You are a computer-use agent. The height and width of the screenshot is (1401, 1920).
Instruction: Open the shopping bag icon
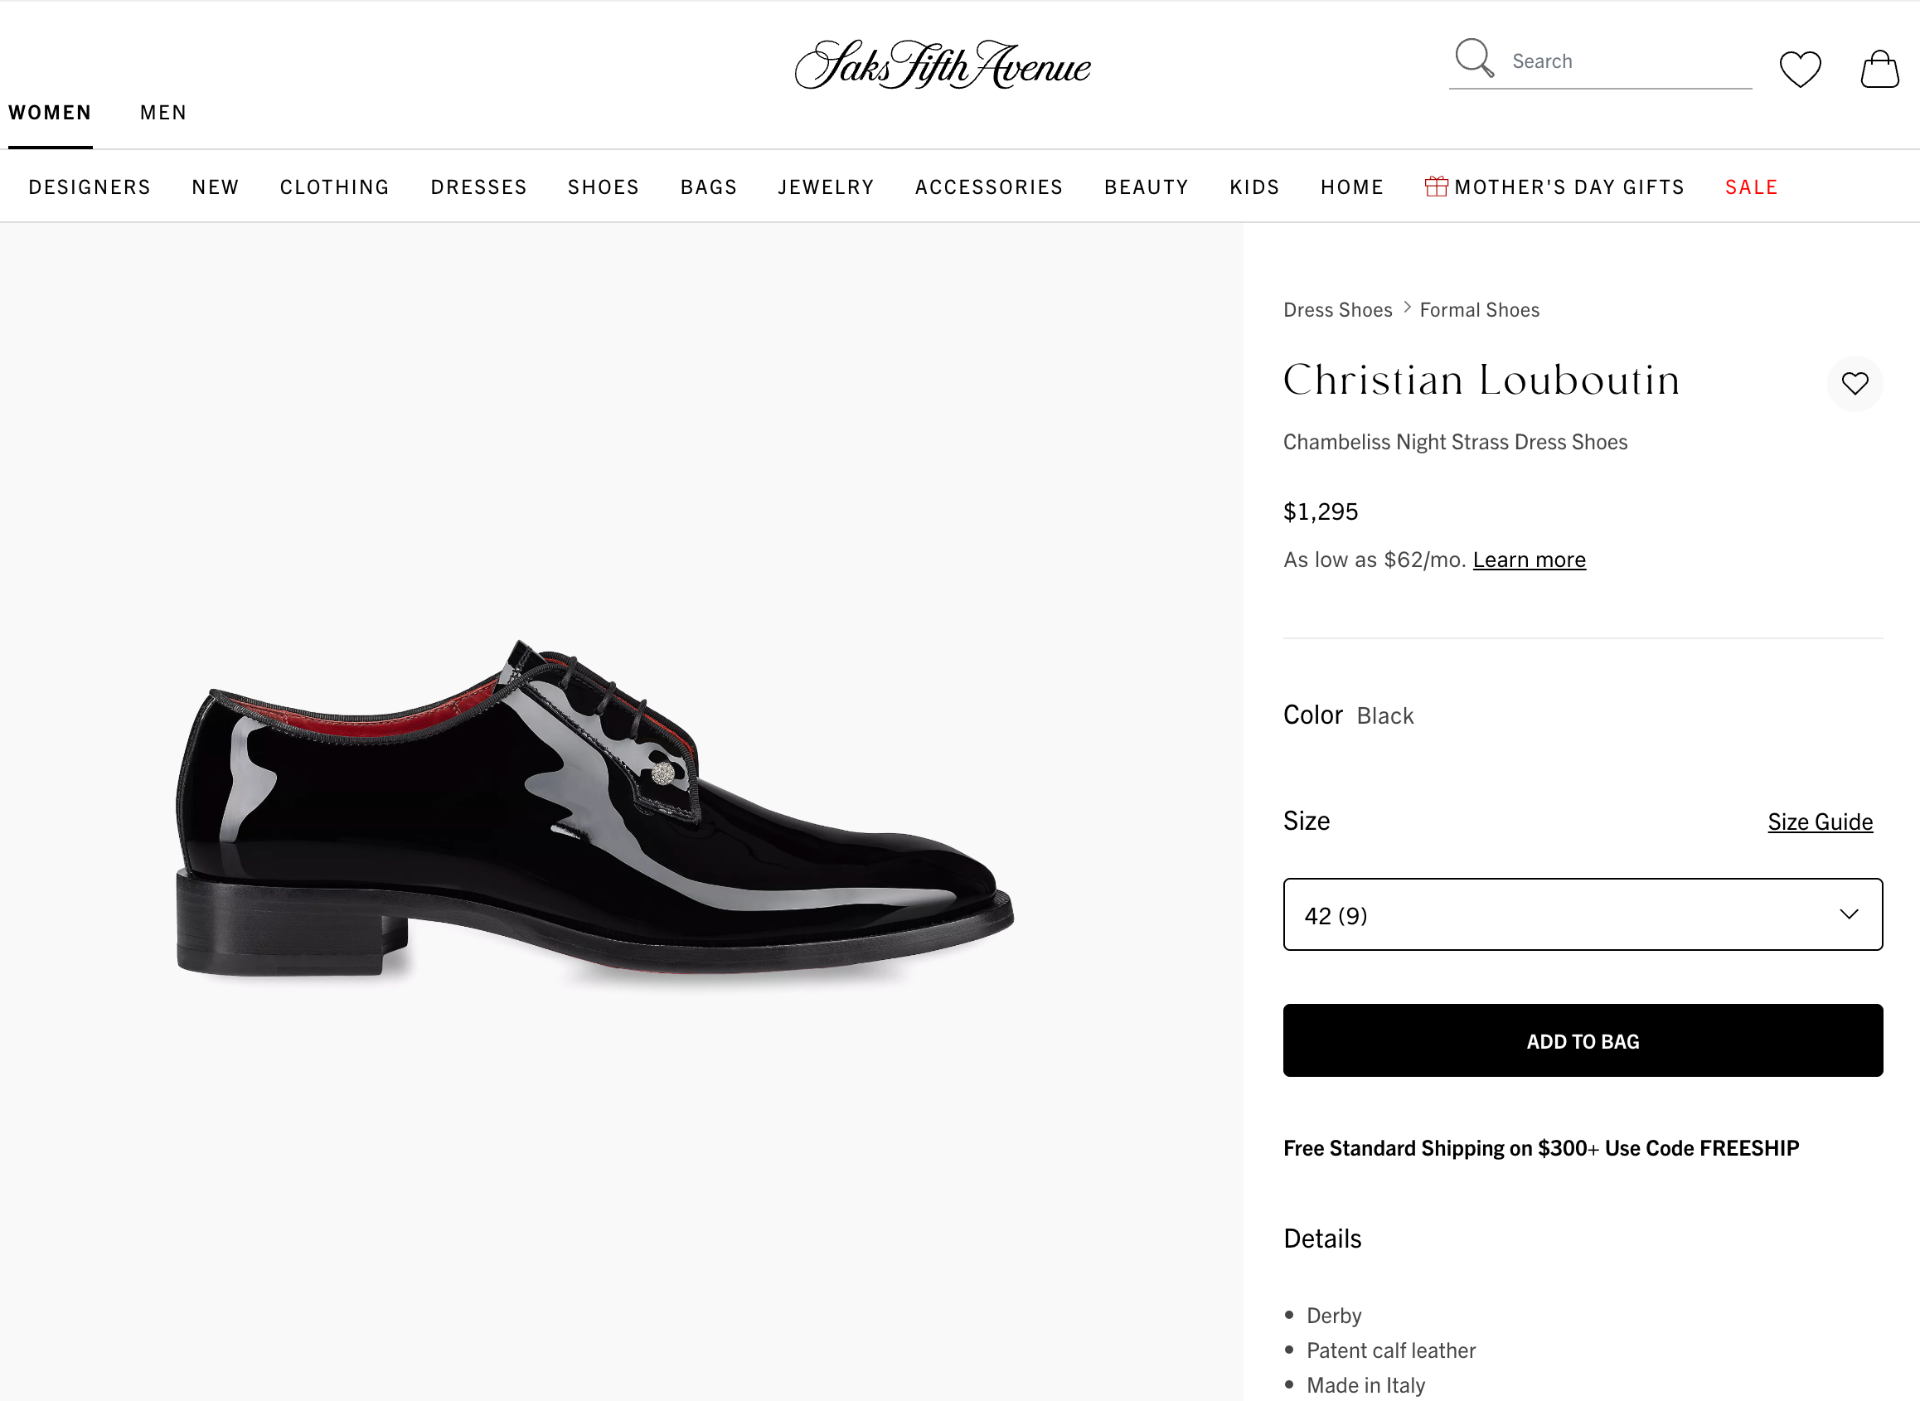pos(1879,68)
